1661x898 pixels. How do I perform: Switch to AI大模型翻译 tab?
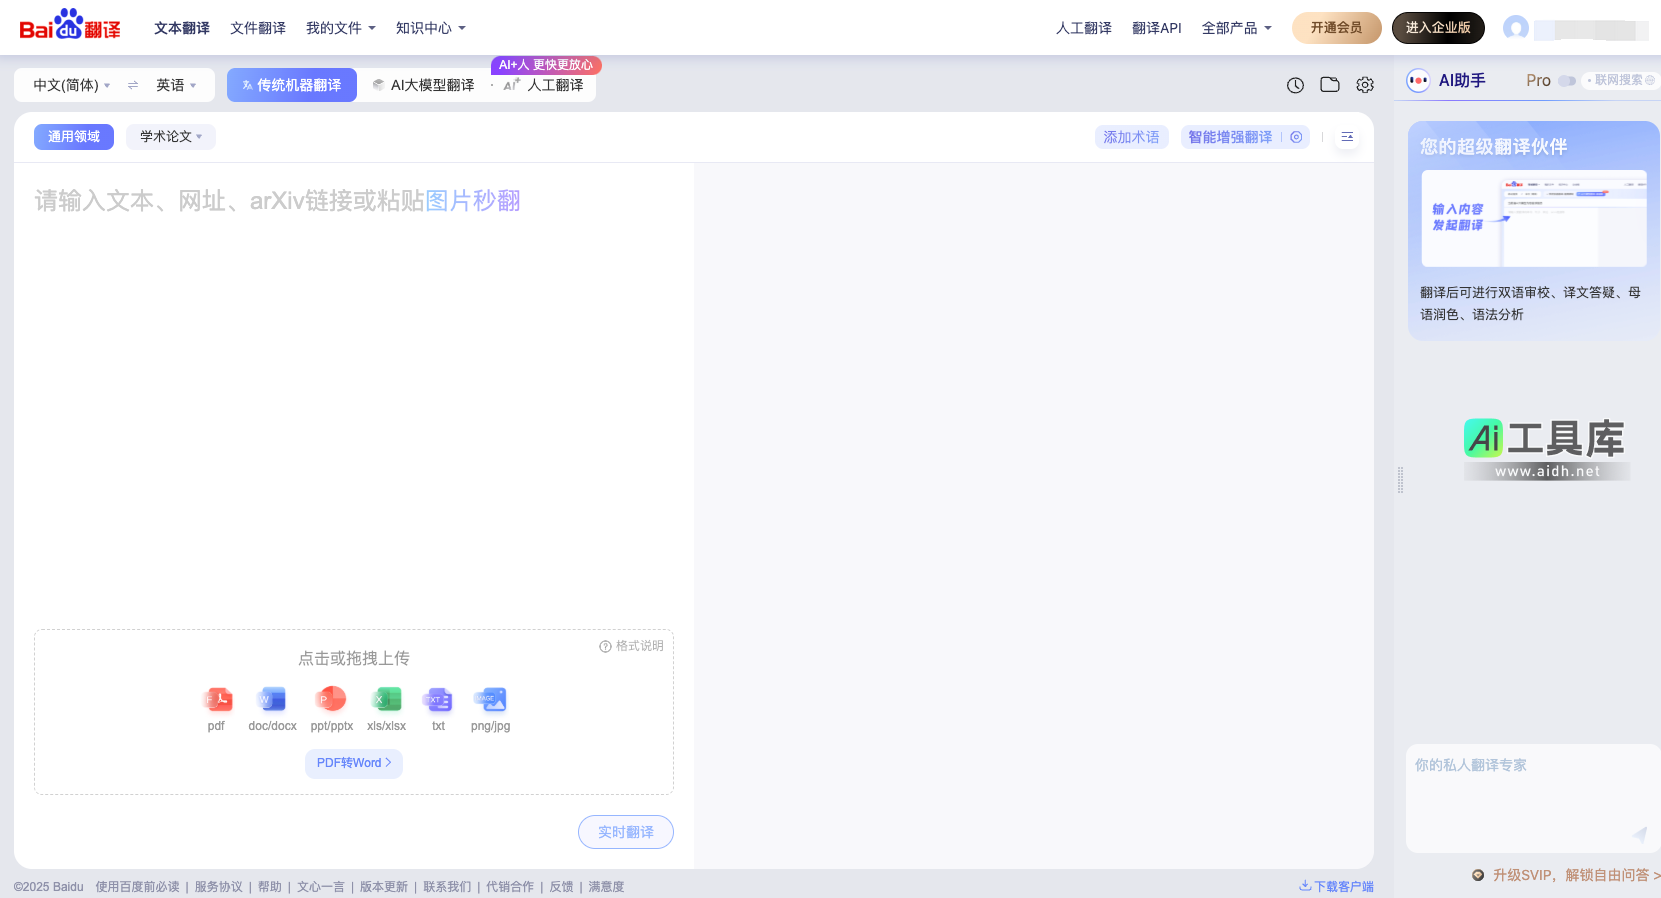pos(424,85)
